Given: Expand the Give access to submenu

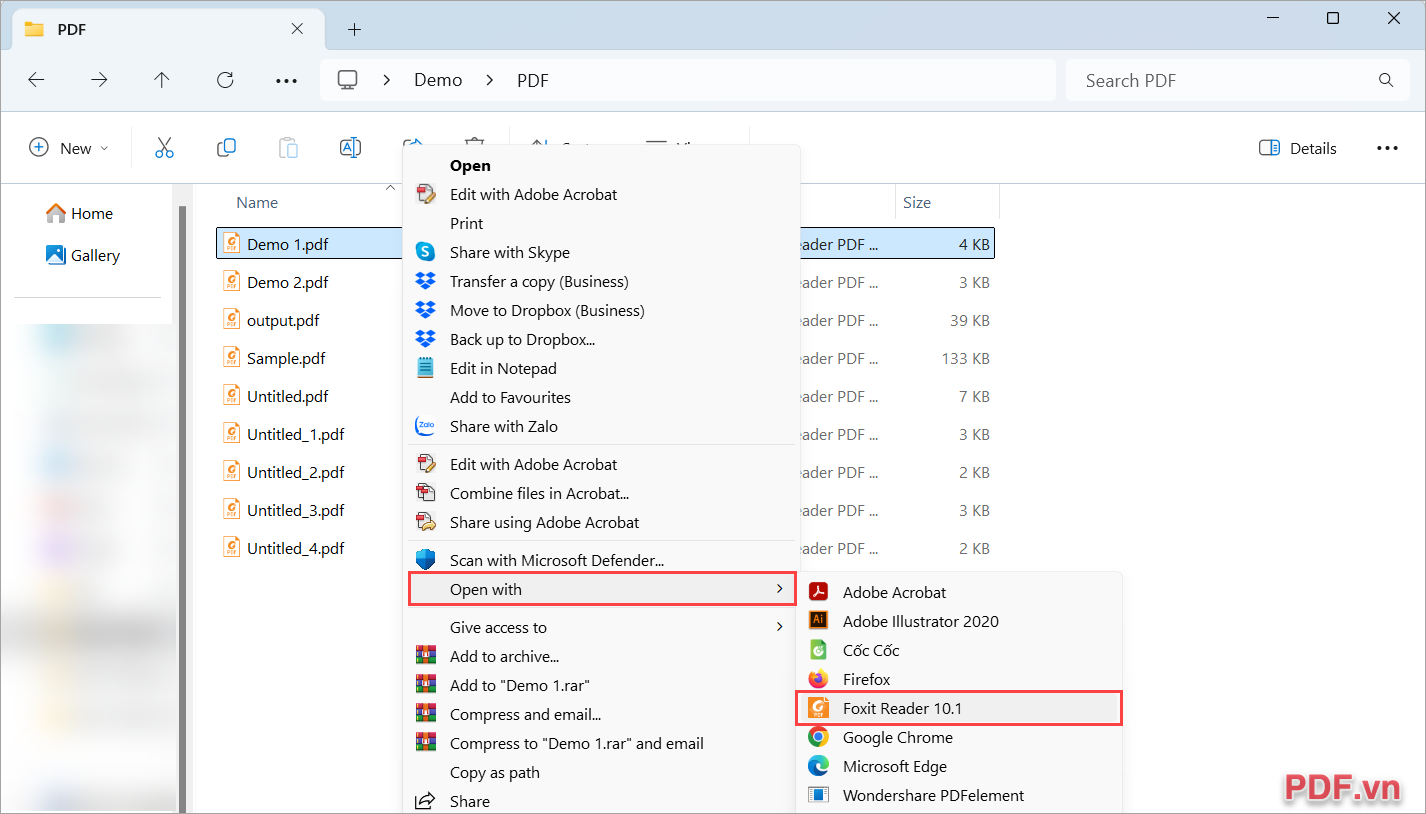Looking at the screenshot, I should (x=601, y=627).
